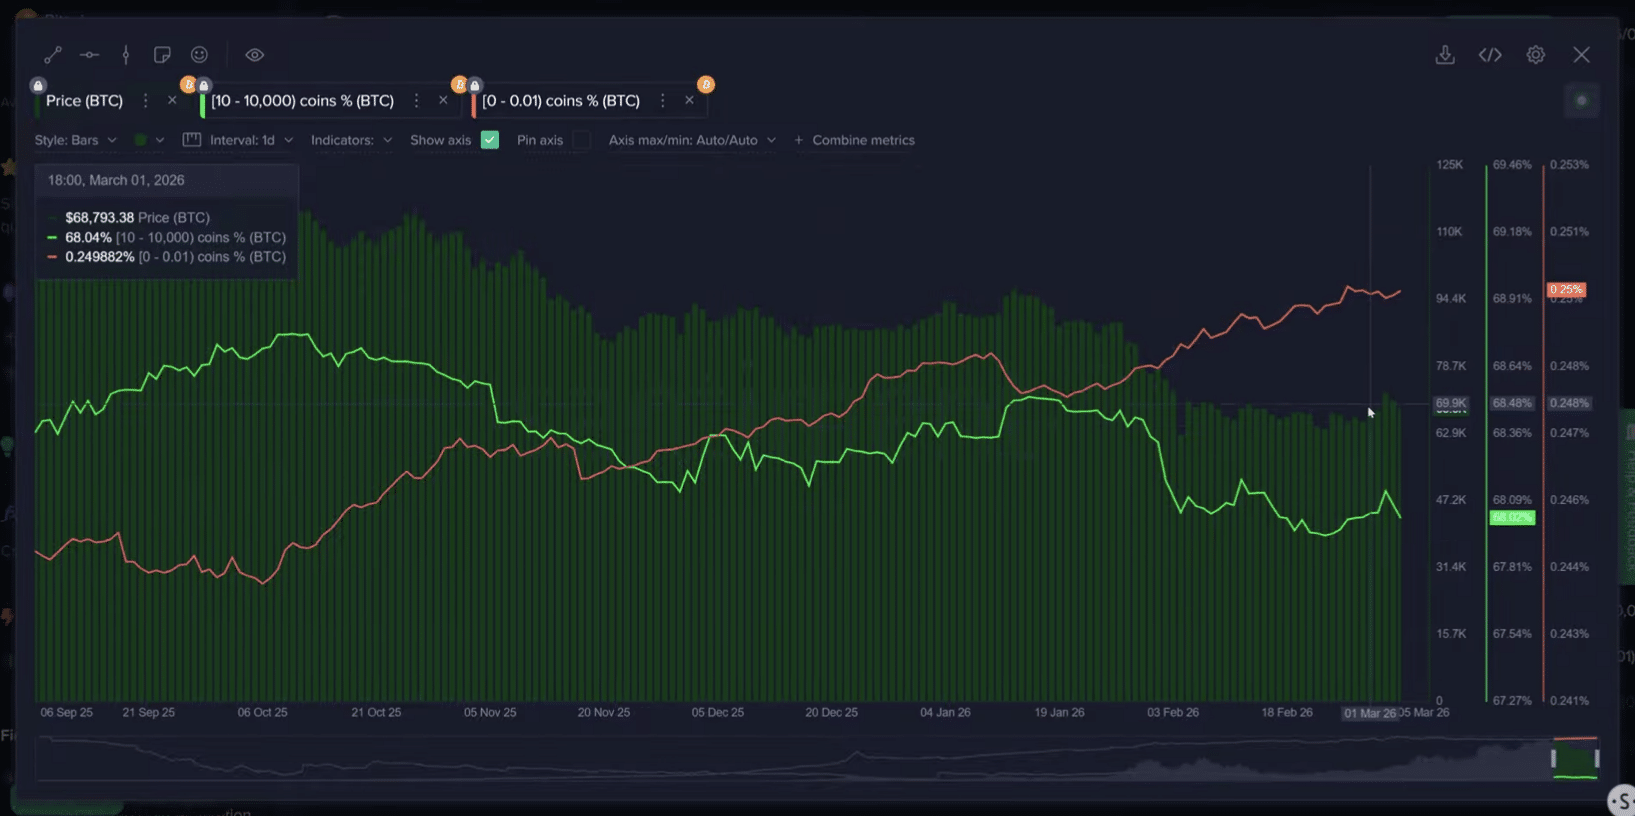Select the horizontal ray drawing tool
The width and height of the screenshot is (1635, 816).
(x=89, y=55)
